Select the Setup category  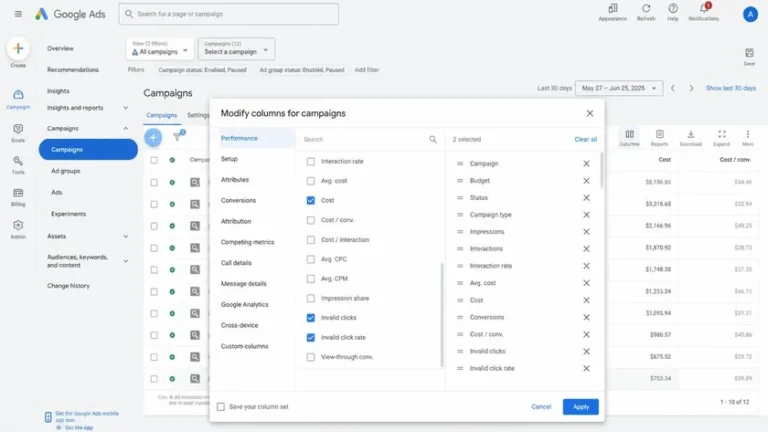coord(229,159)
